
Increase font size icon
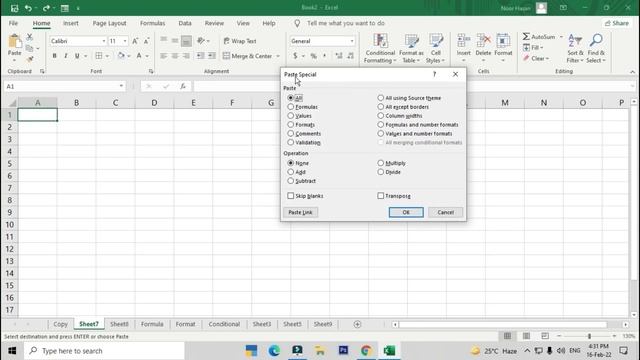coord(135,41)
